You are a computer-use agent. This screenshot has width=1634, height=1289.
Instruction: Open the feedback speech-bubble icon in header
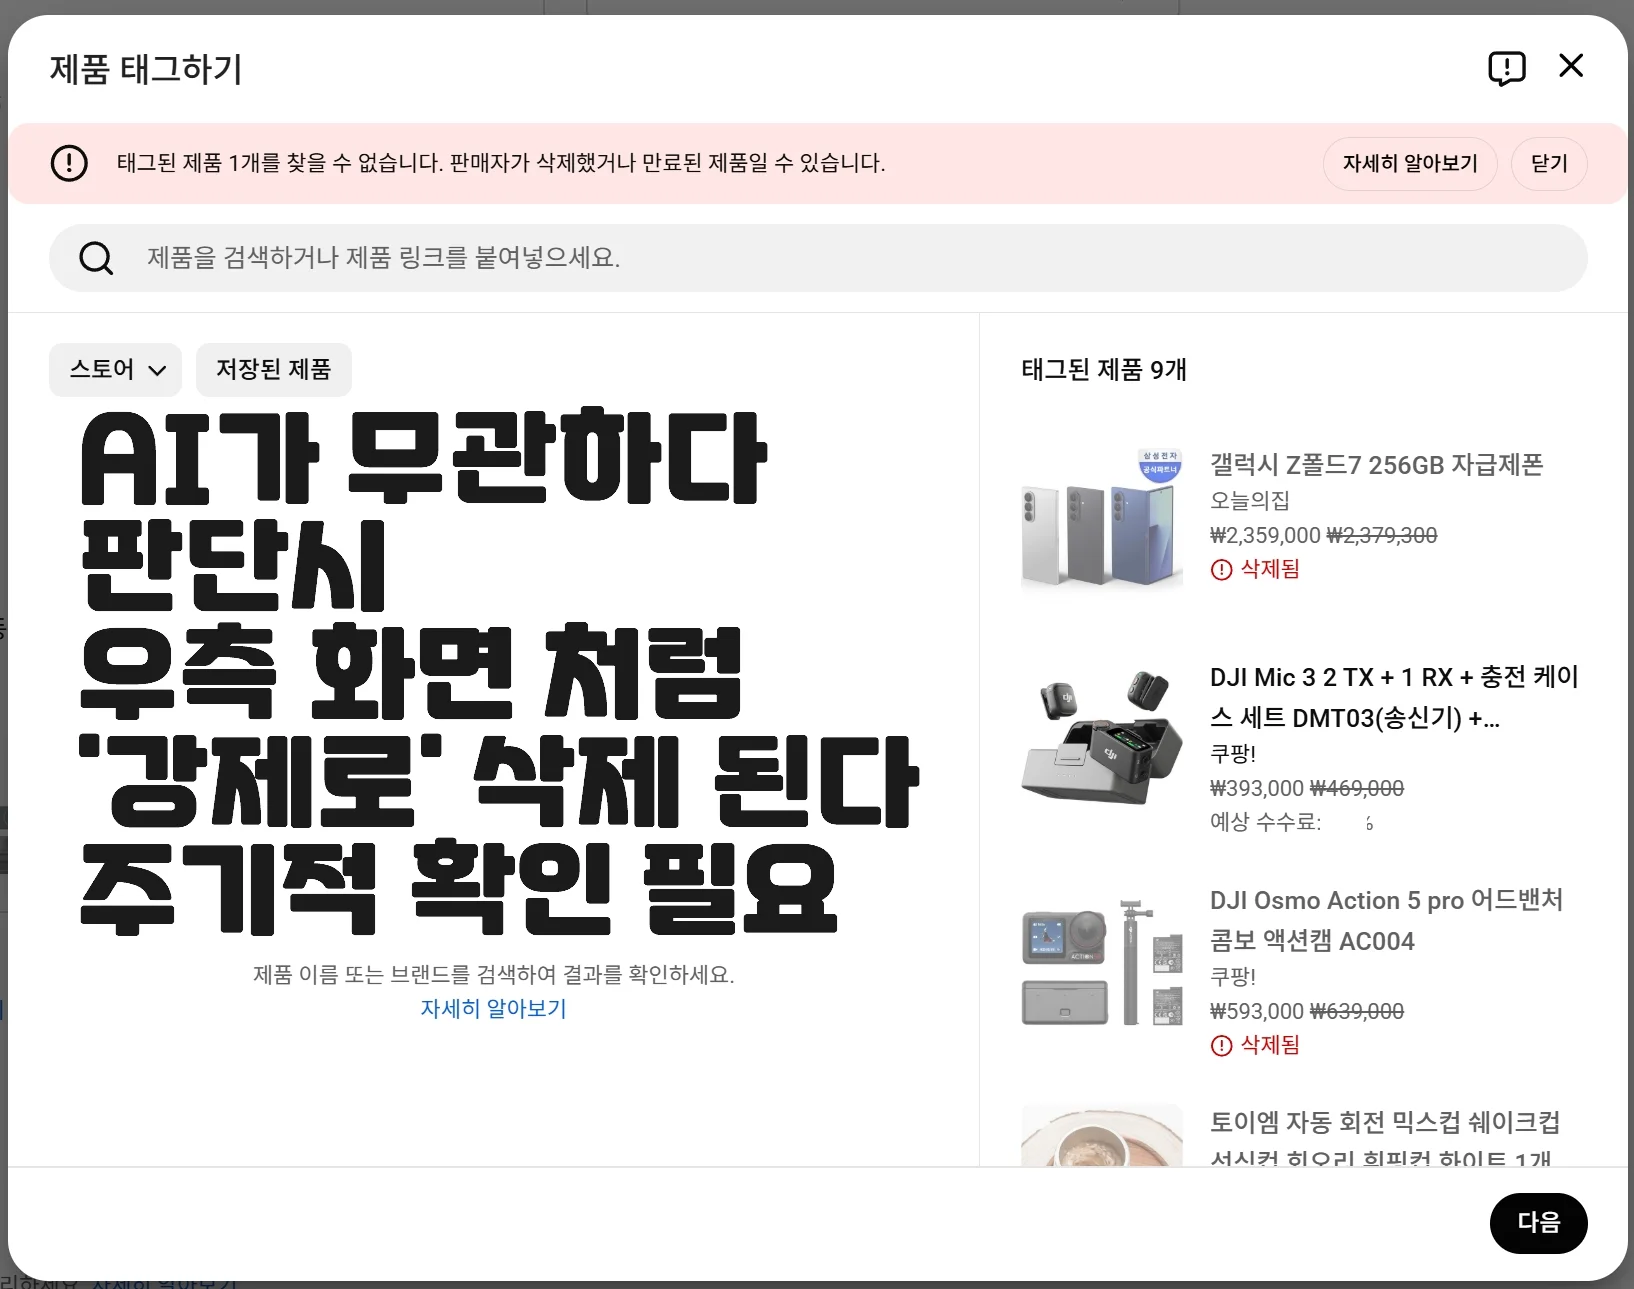(1507, 67)
